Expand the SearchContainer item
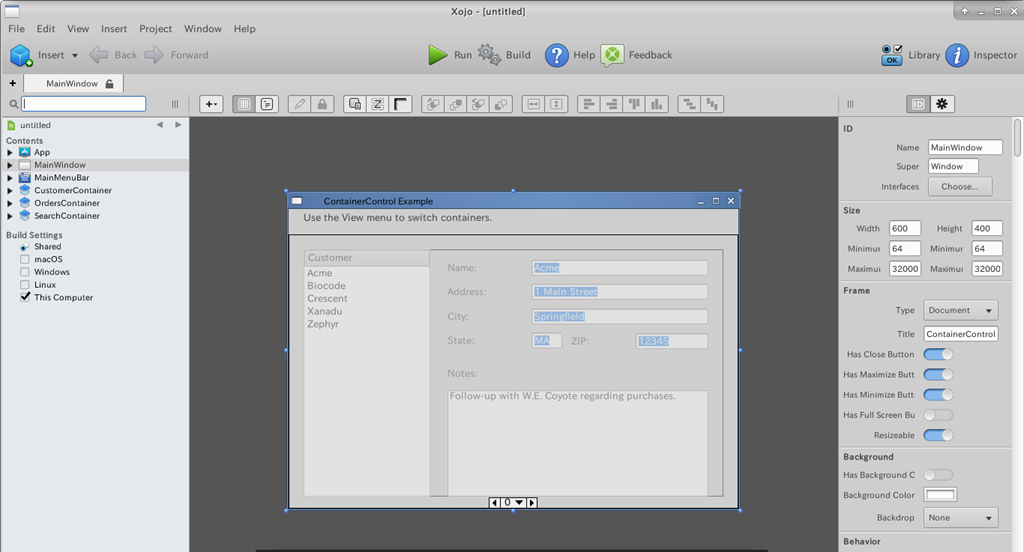Viewport: 1024px width, 552px height. [10, 216]
